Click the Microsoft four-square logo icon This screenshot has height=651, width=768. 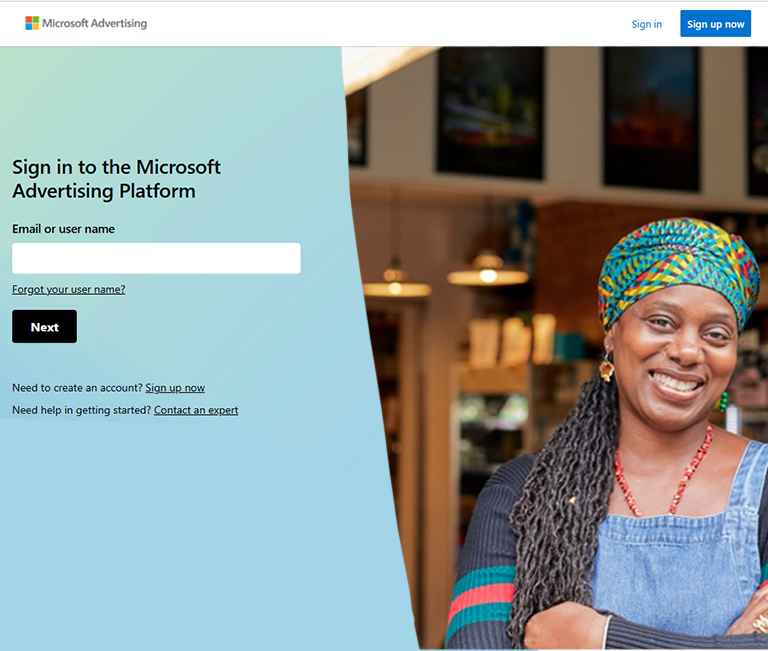coord(32,23)
